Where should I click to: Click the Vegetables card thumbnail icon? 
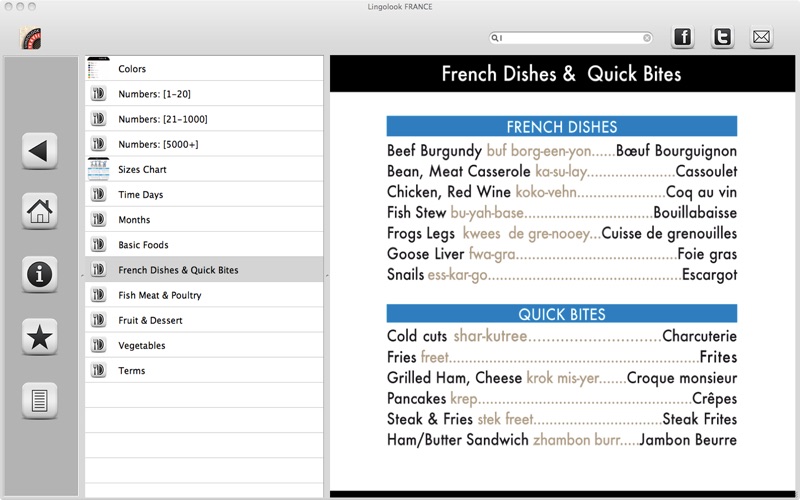coord(98,345)
